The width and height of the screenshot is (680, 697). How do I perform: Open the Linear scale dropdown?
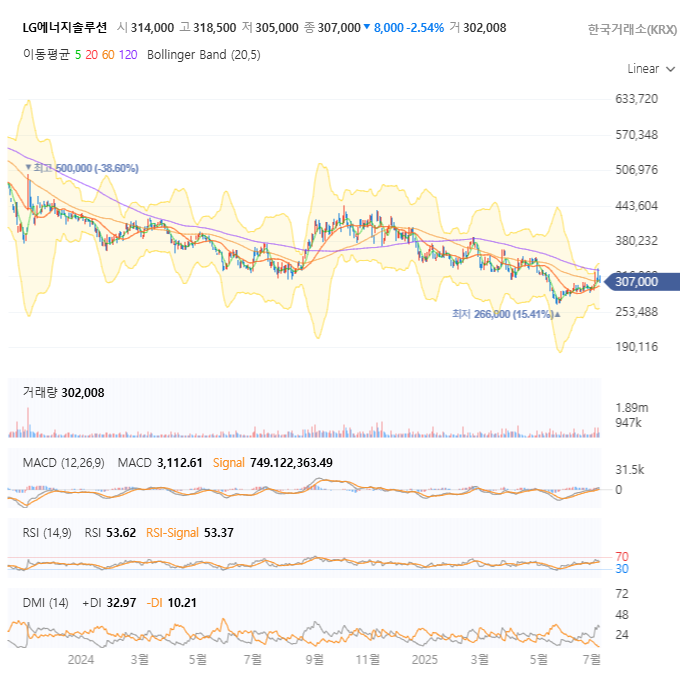tap(651, 69)
